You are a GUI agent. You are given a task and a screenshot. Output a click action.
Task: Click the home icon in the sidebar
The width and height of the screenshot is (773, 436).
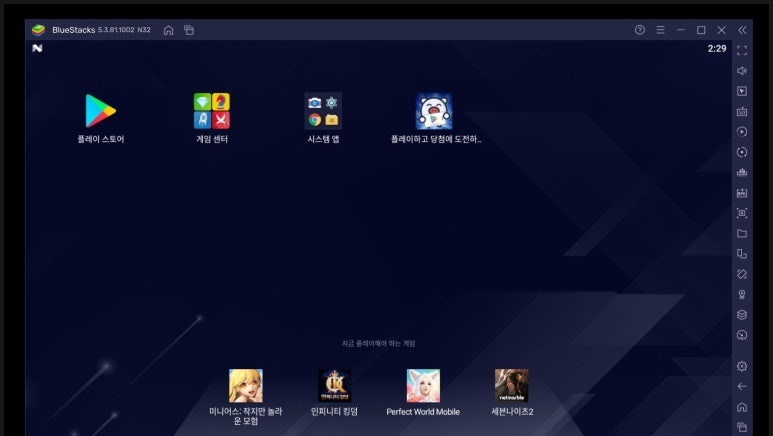pos(742,407)
